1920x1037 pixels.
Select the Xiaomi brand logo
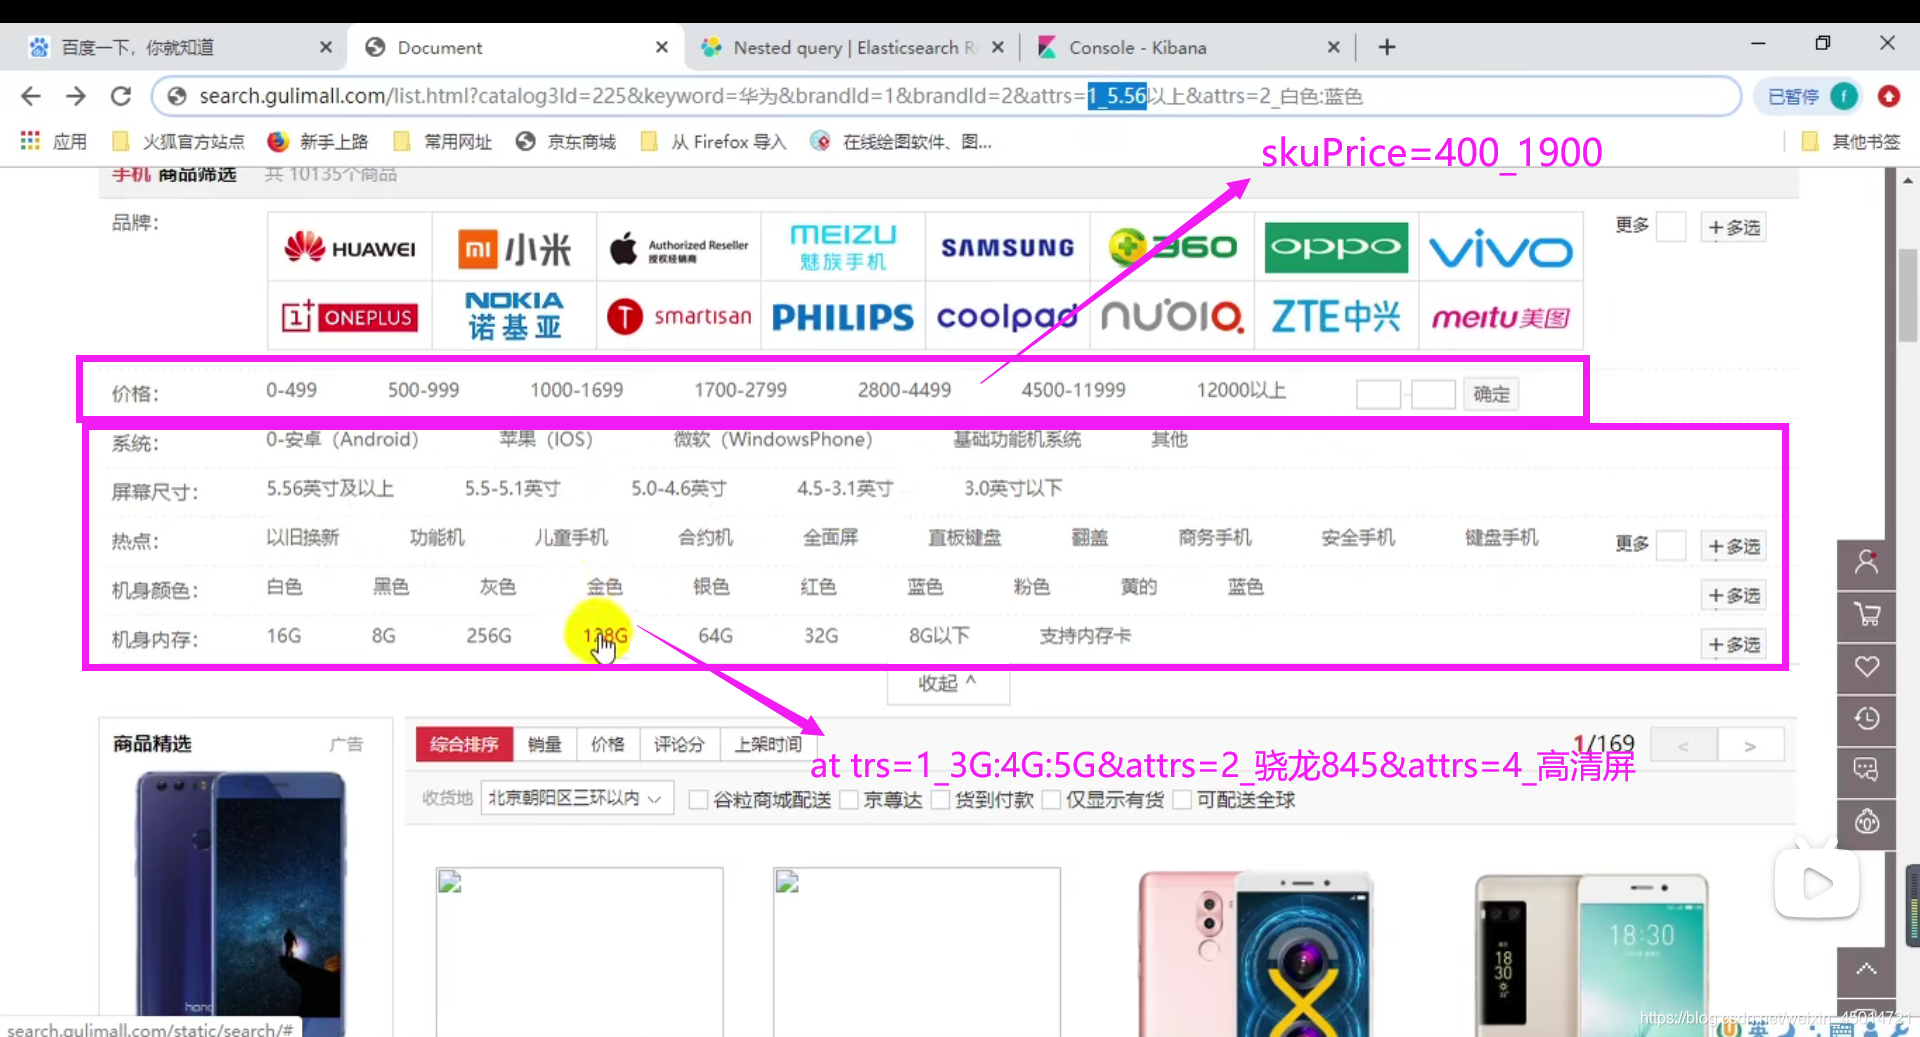point(514,248)
